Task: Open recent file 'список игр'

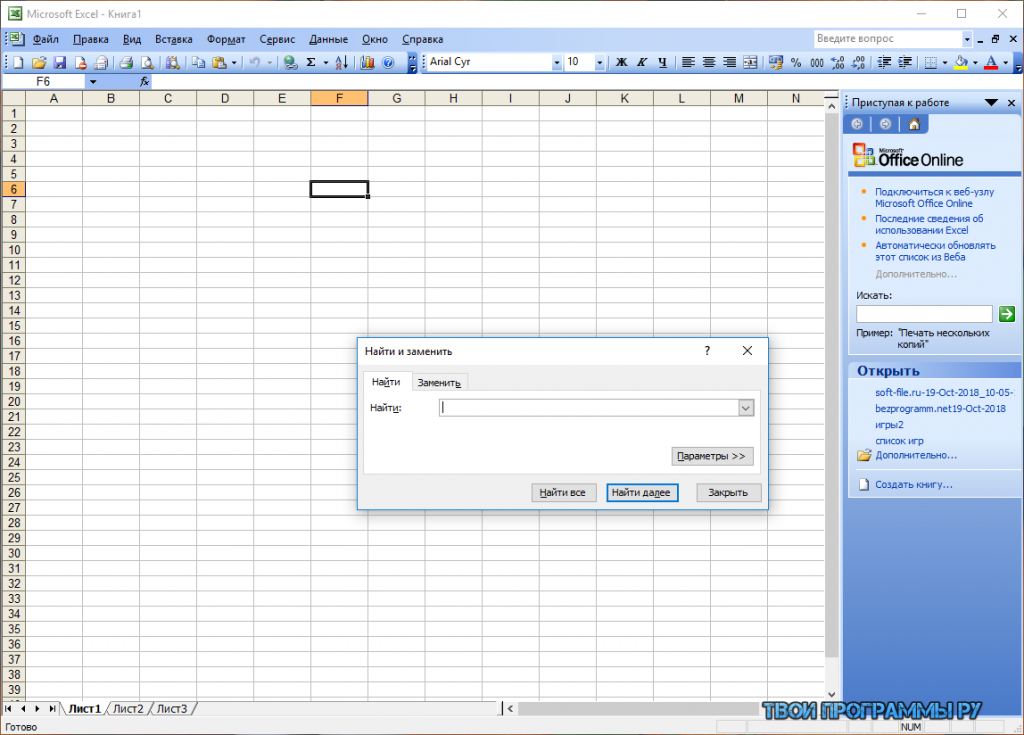Action: point(899,441)
